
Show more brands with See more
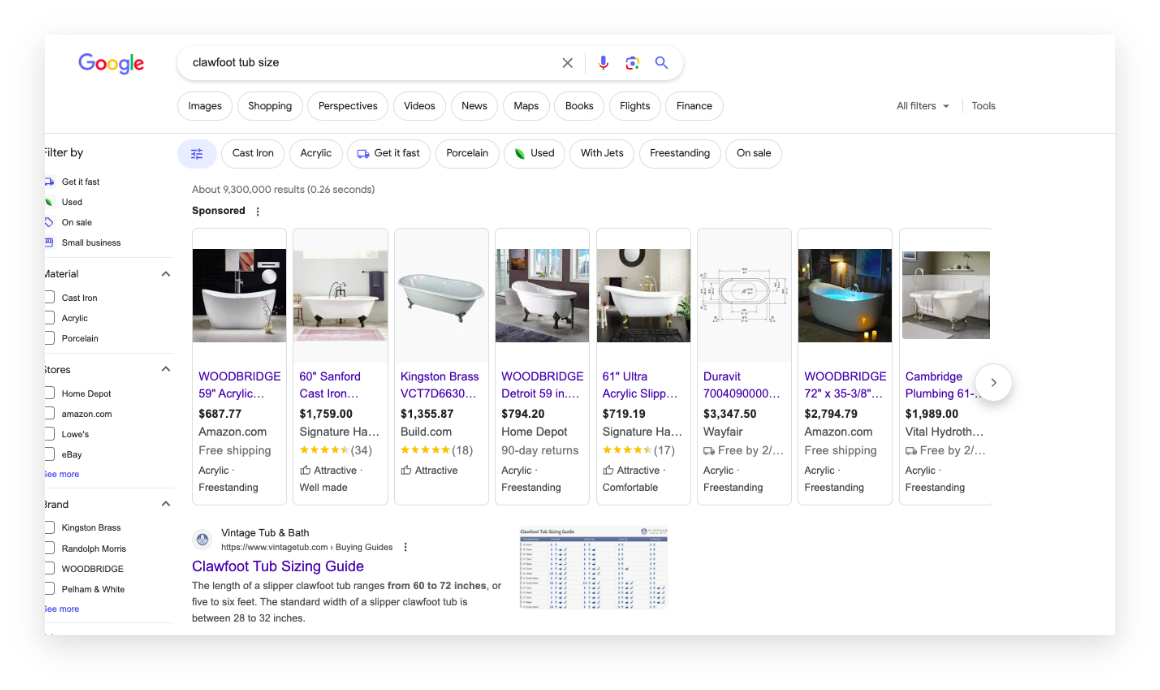tap(61, 609)
